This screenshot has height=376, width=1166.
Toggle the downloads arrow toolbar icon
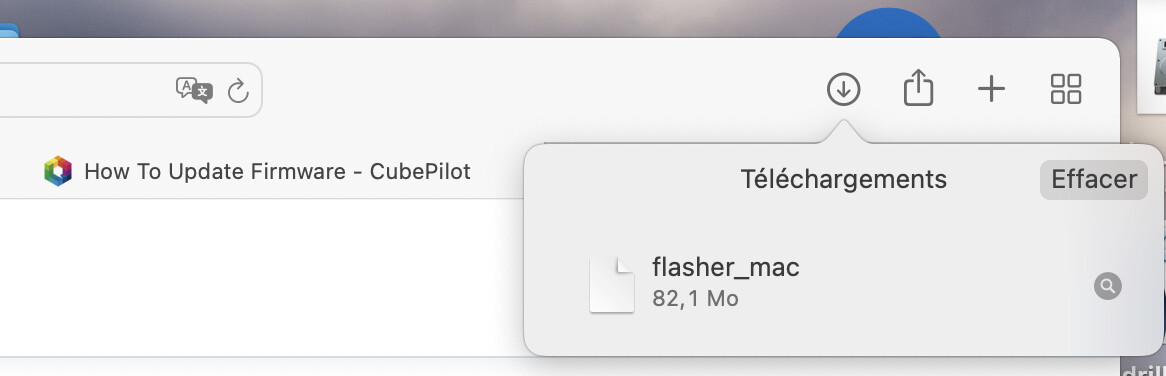(843, 89)
